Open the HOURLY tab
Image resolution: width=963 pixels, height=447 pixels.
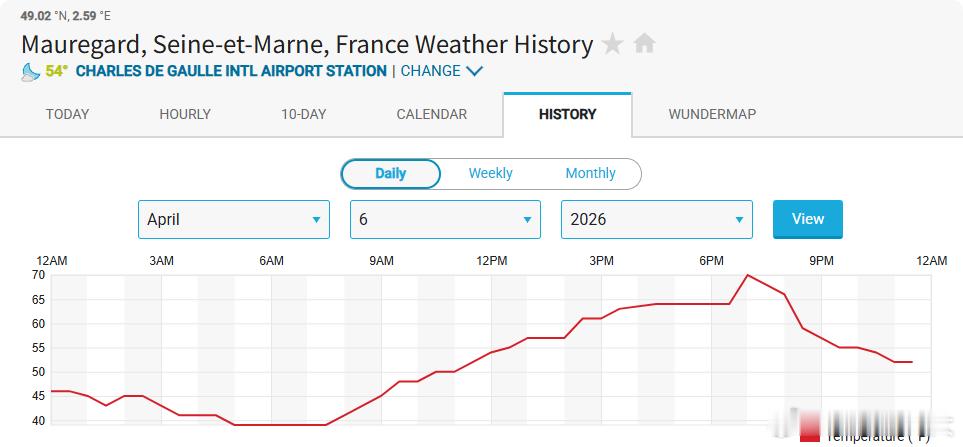point(185,114)
